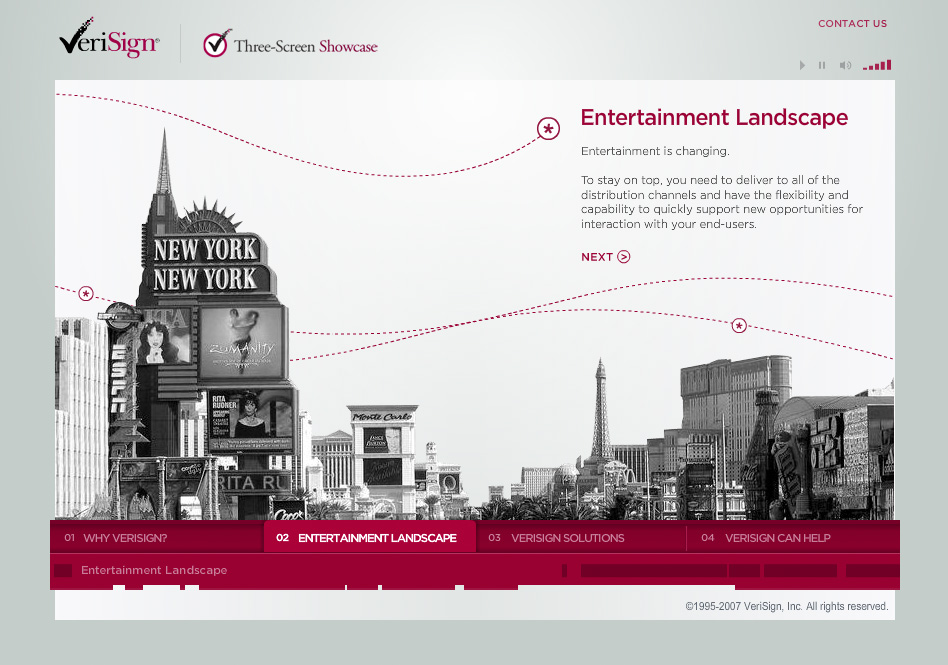Click the Eiffel Tower replica in skyline
The width and height of the screenshot is (948, 665).
point(600,411)
